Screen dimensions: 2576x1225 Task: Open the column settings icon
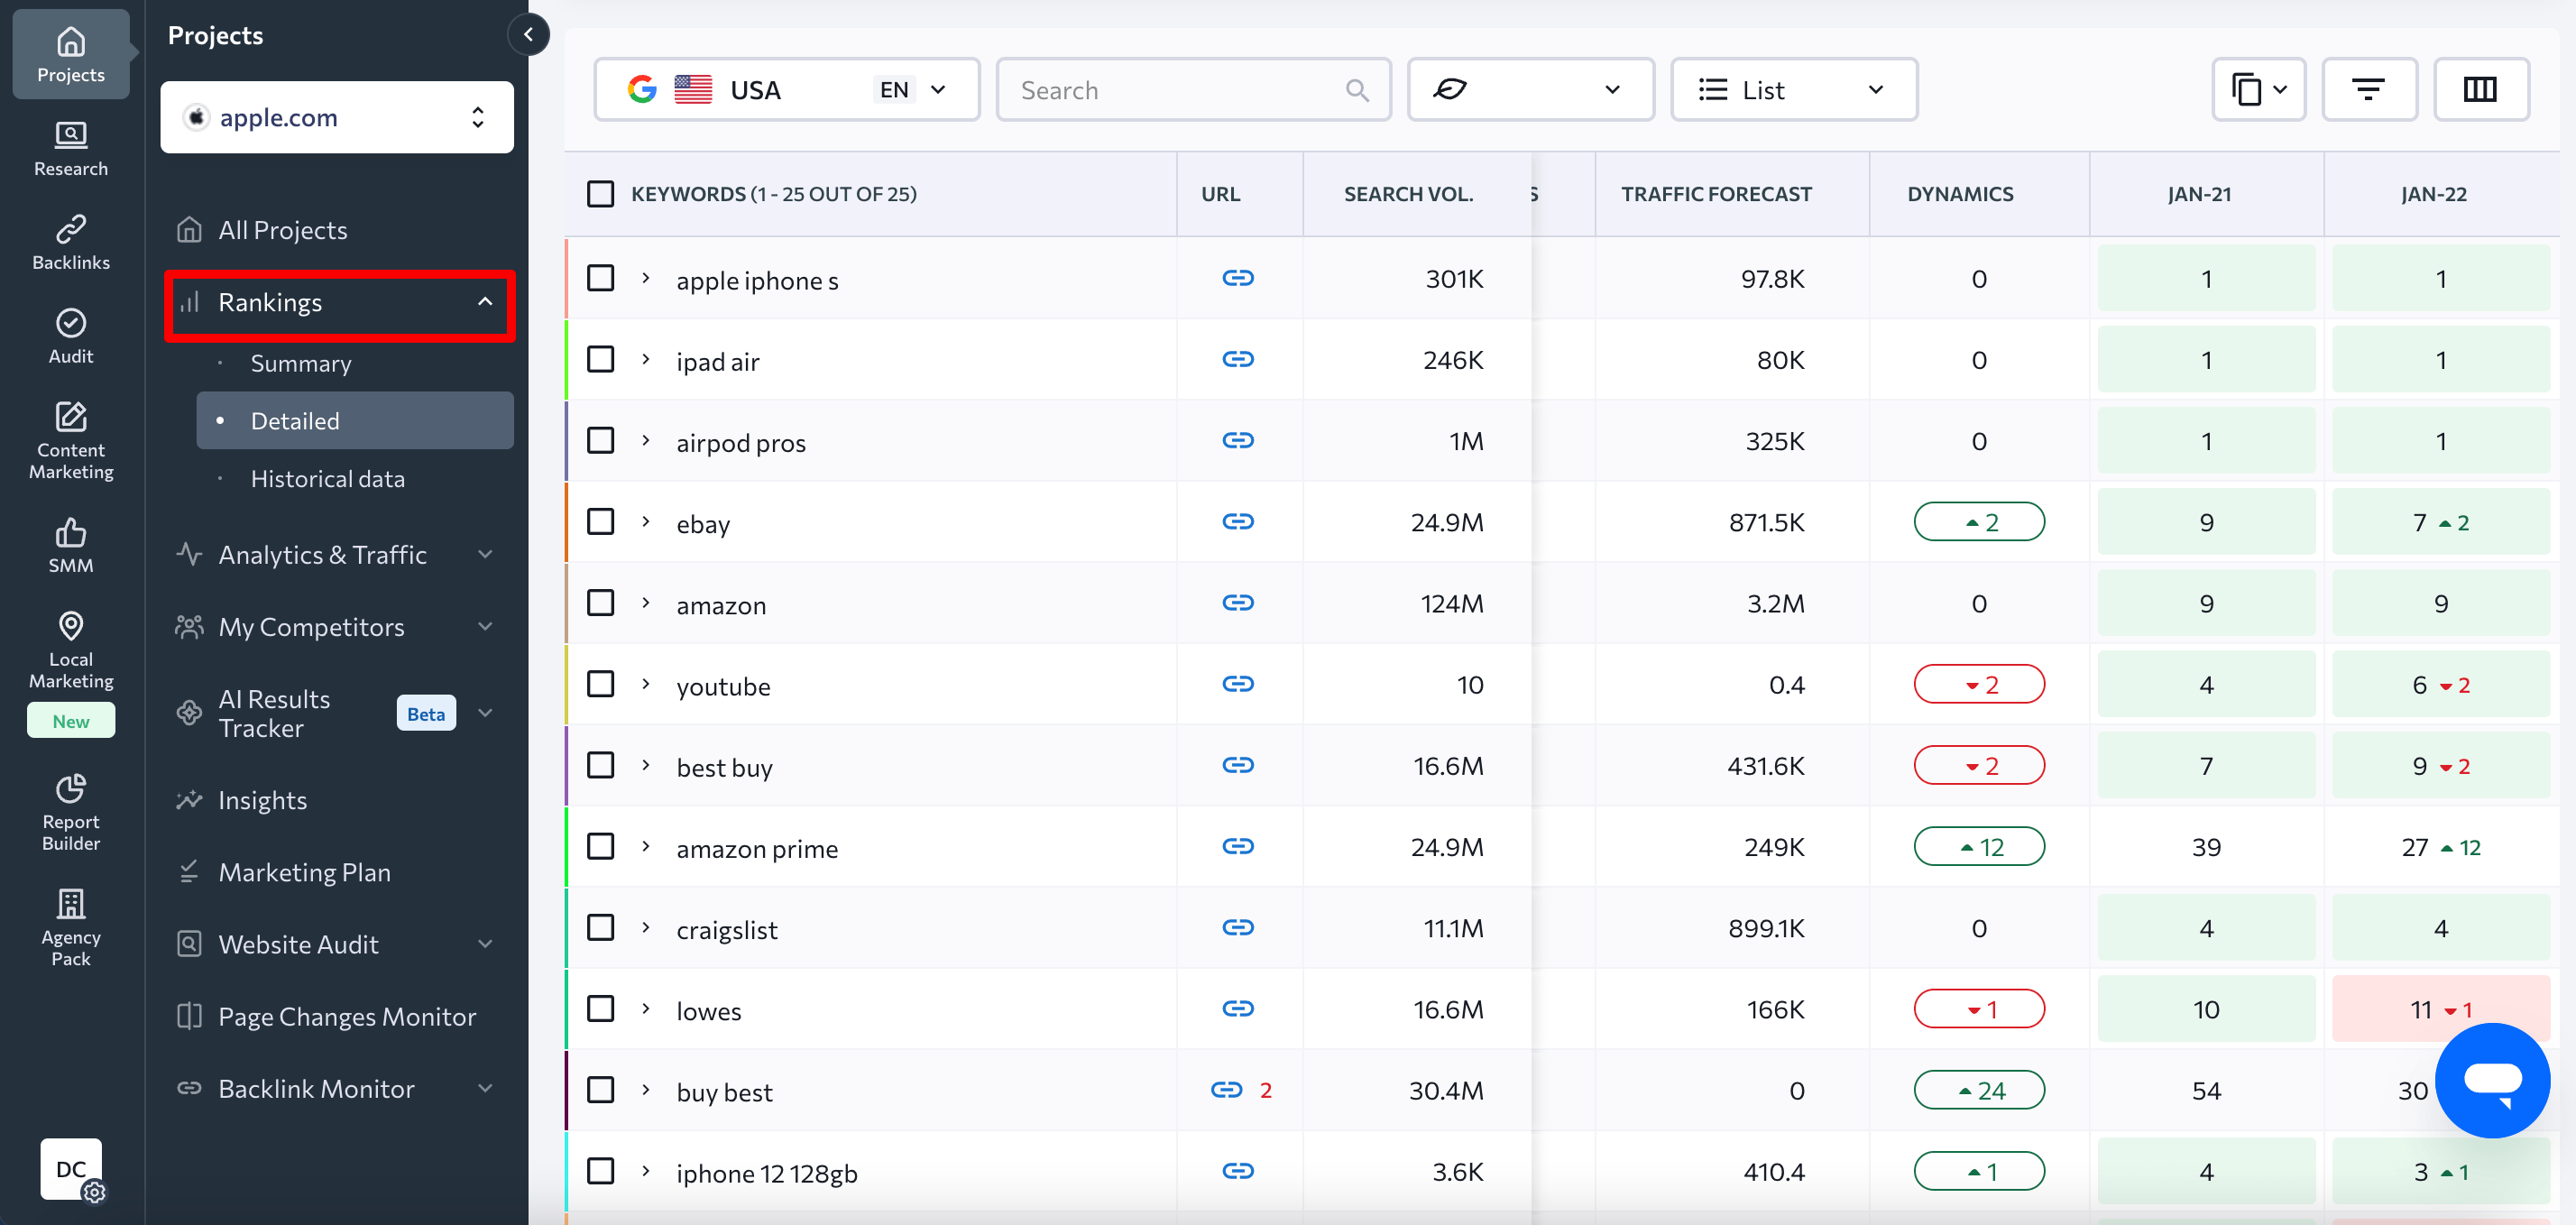[x=2480, y=90]
